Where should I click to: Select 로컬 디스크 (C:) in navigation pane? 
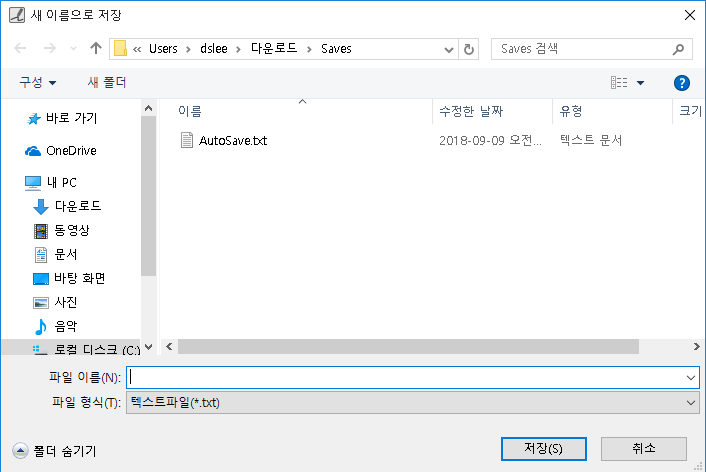point(97,349)
